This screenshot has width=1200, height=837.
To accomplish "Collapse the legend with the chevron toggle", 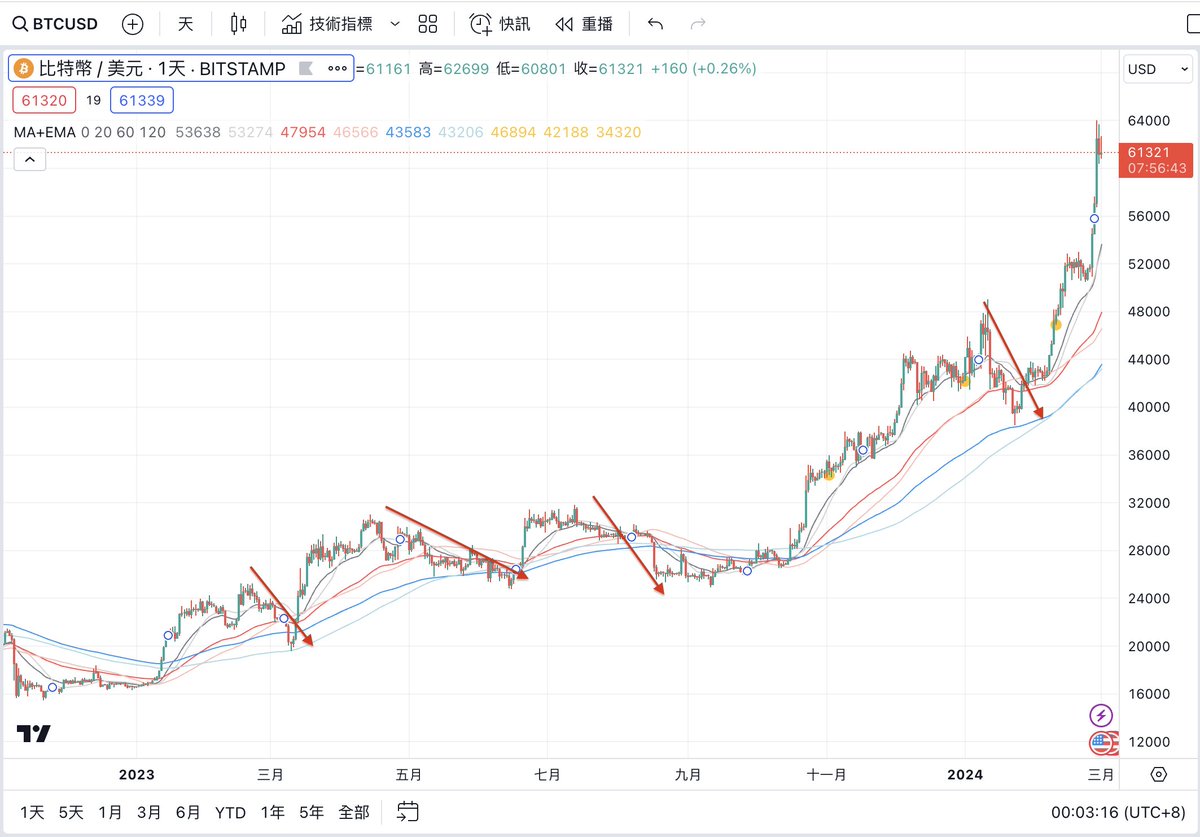I will (29, 159).
